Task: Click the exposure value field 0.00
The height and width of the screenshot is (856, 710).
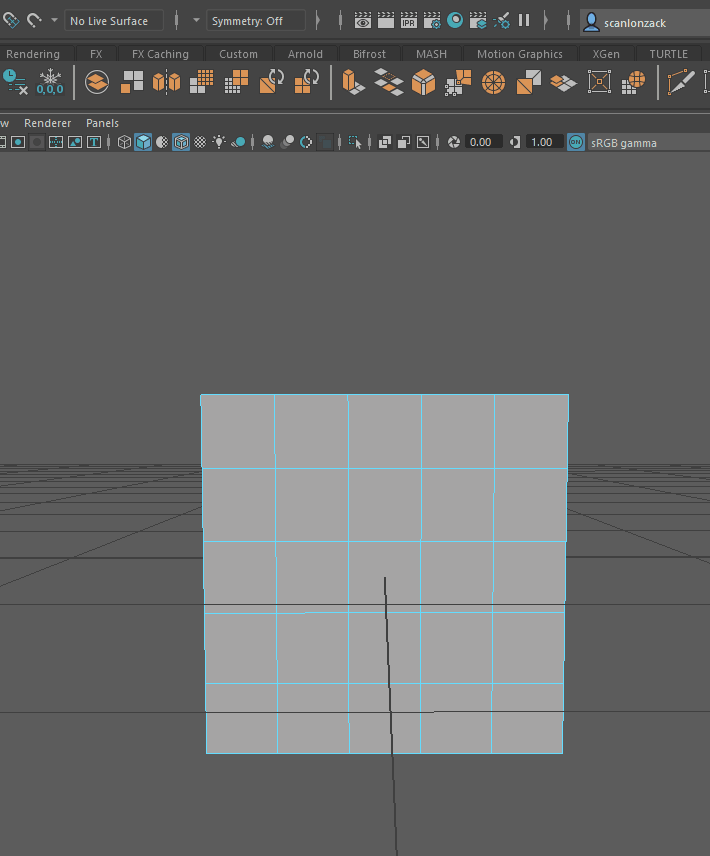Action: pos(483,142)
